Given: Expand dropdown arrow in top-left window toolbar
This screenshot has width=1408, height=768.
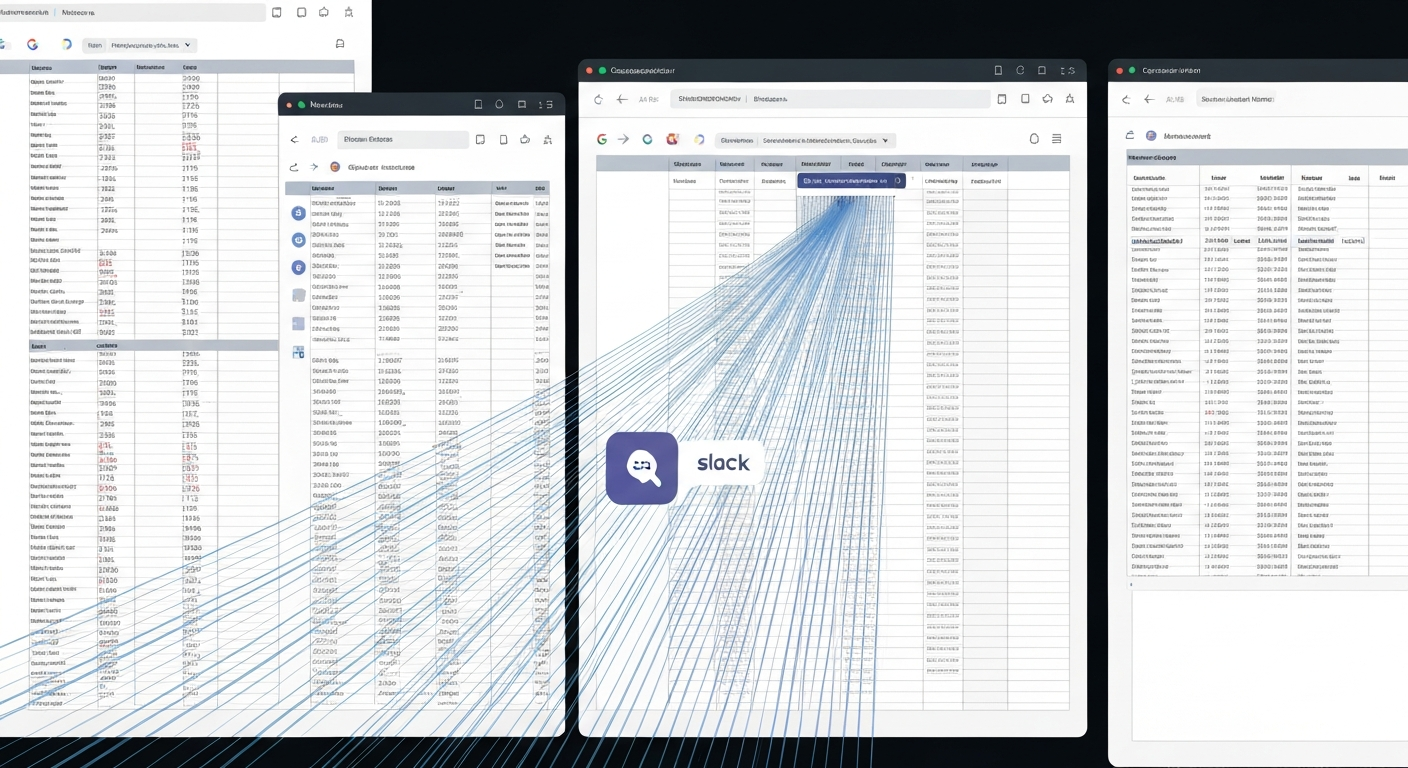Looking at the screenshot, I should coord(188,45).
